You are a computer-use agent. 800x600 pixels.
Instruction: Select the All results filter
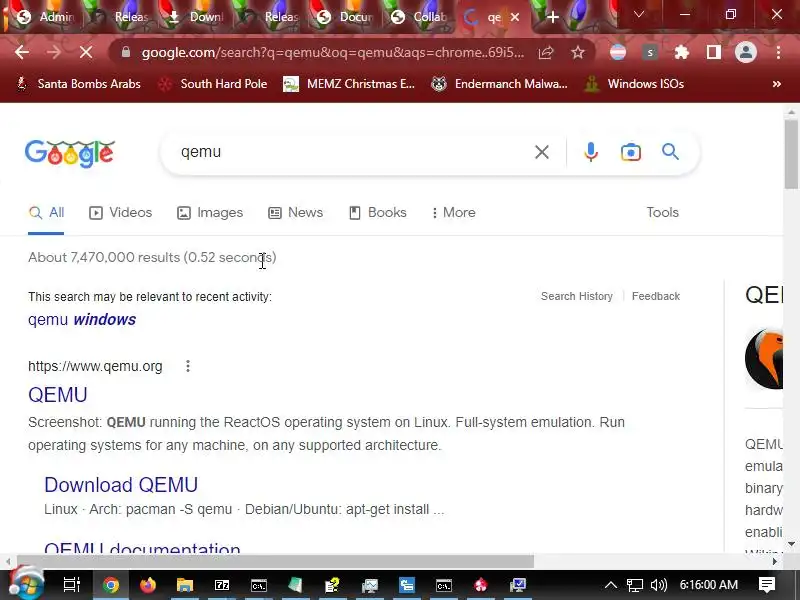[x=46, y=213]
